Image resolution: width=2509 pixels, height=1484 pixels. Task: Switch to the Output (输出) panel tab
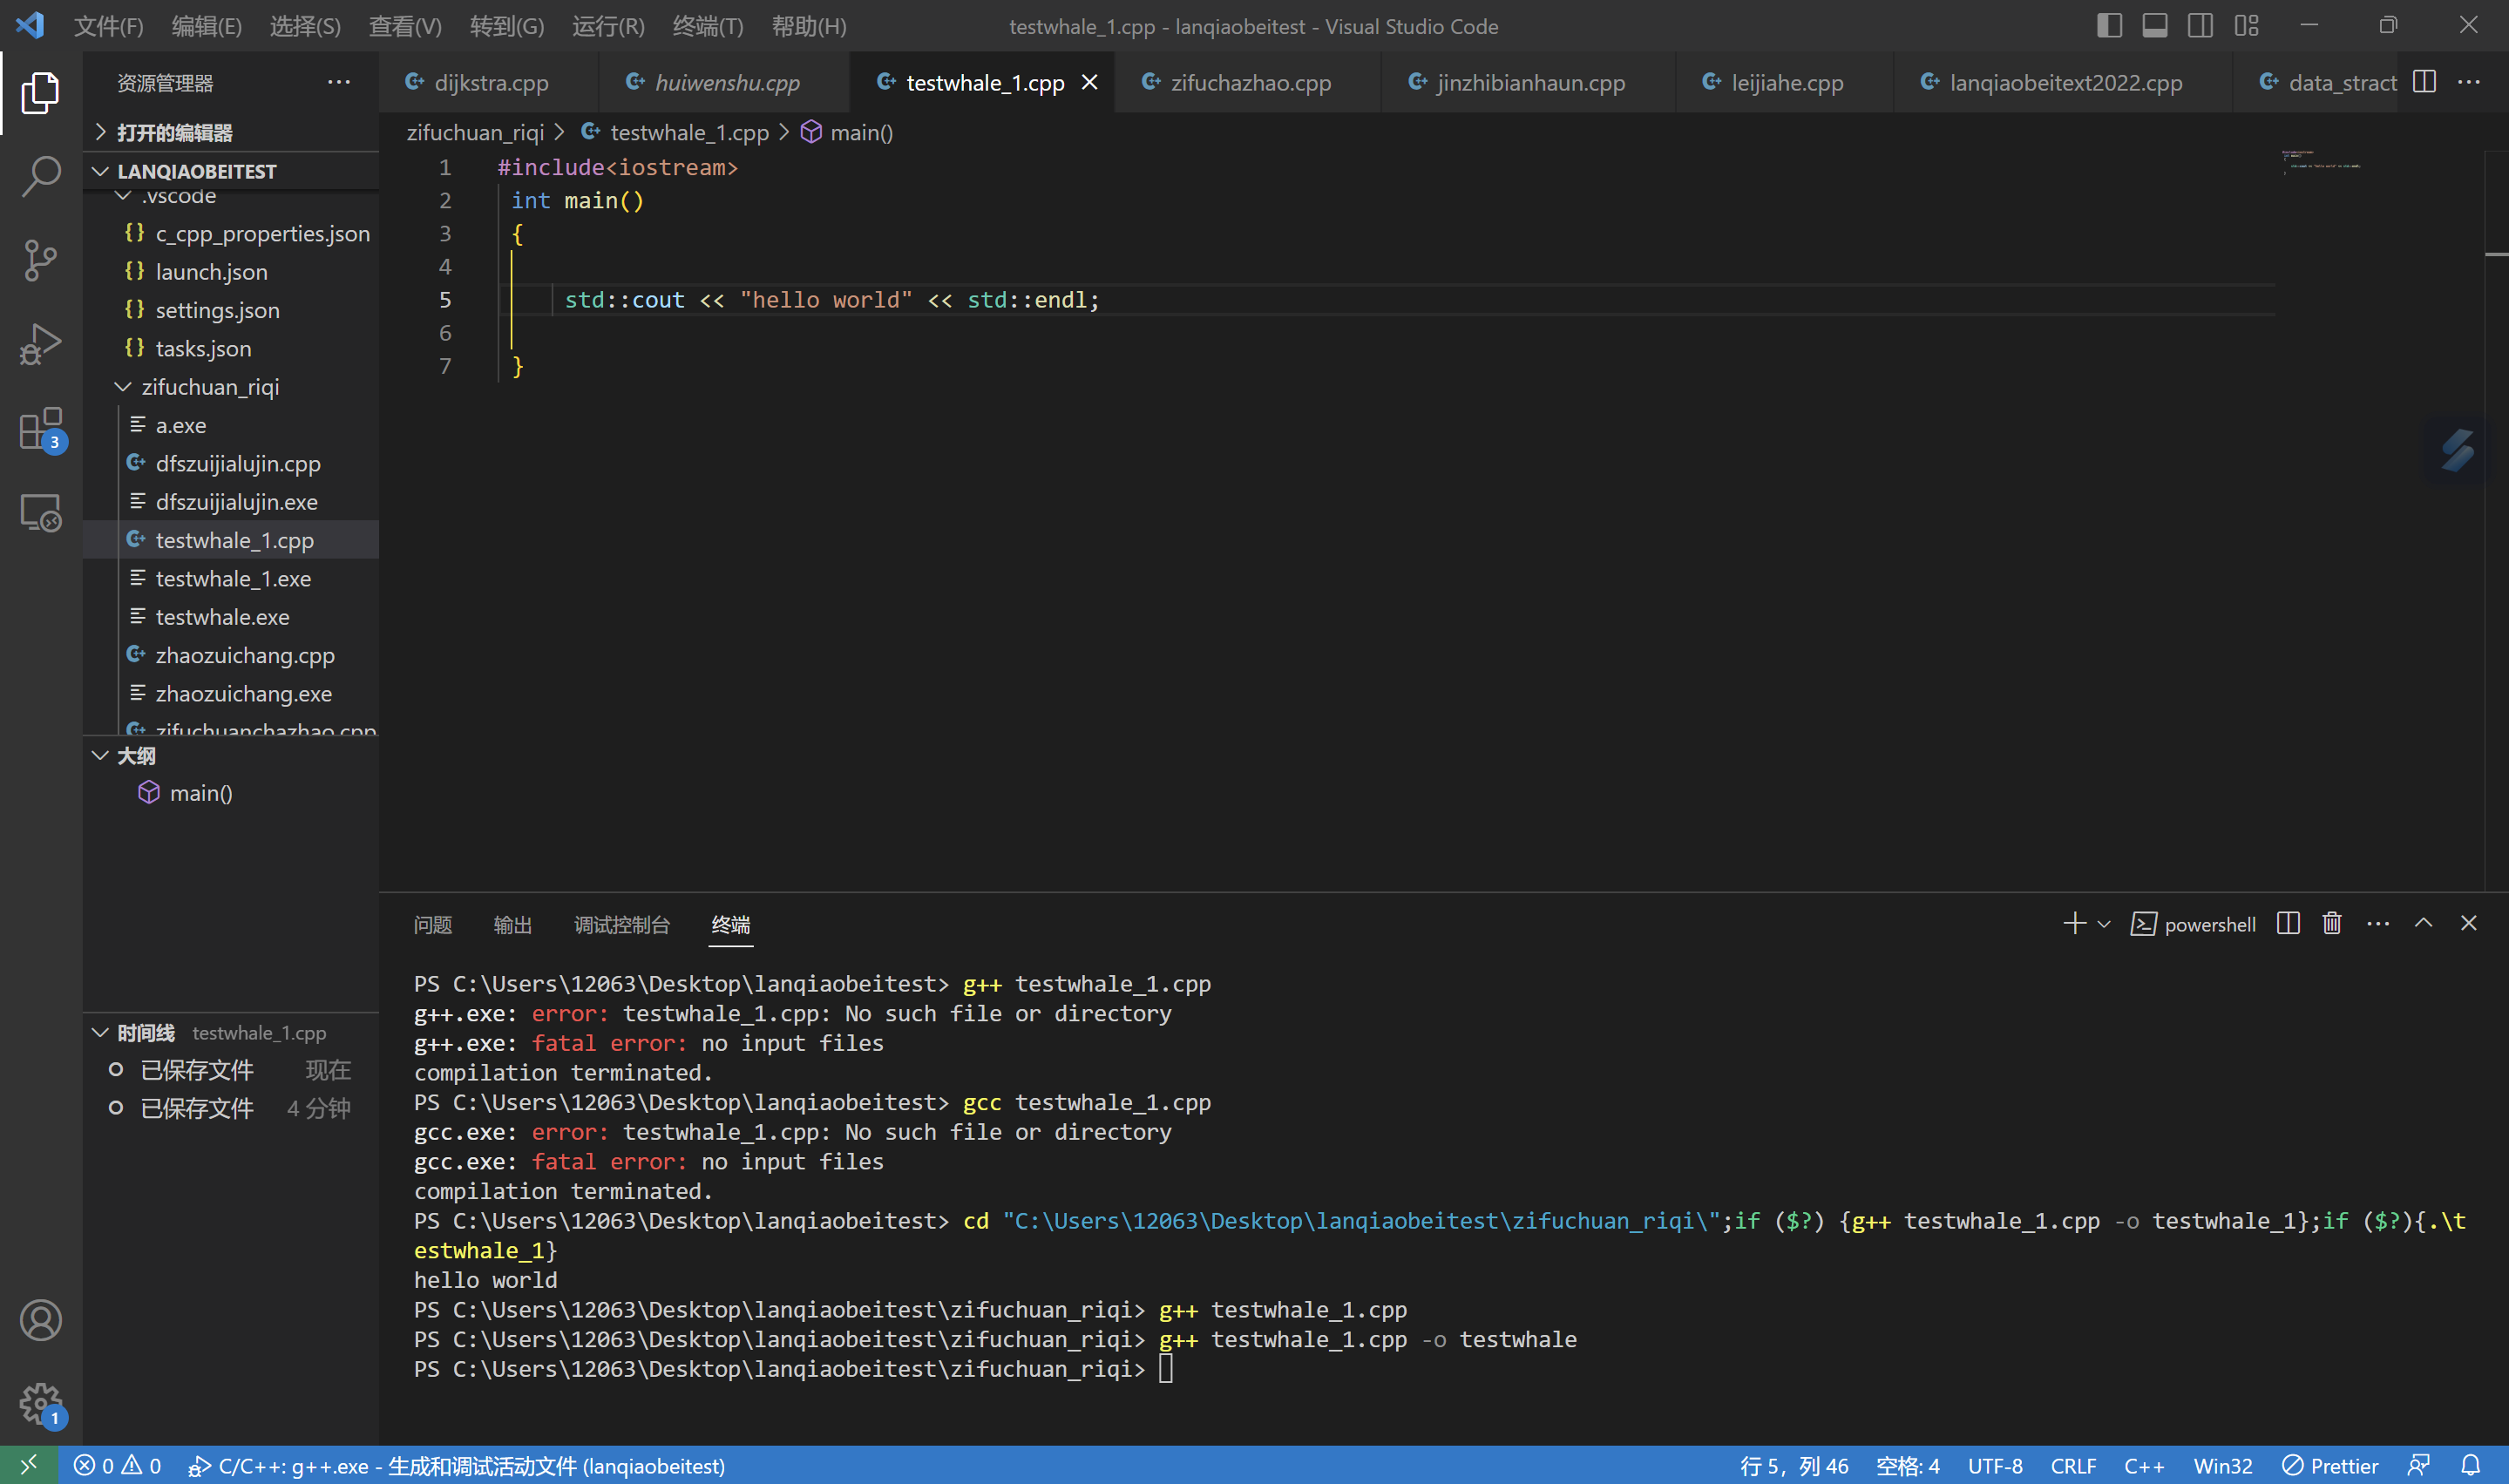[512, 924]
